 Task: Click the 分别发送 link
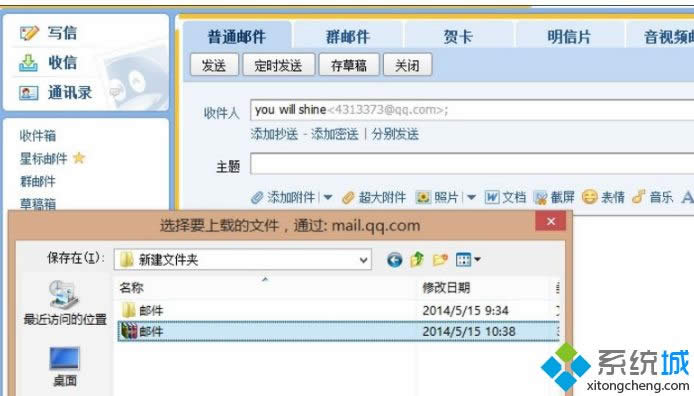point(395,134)
